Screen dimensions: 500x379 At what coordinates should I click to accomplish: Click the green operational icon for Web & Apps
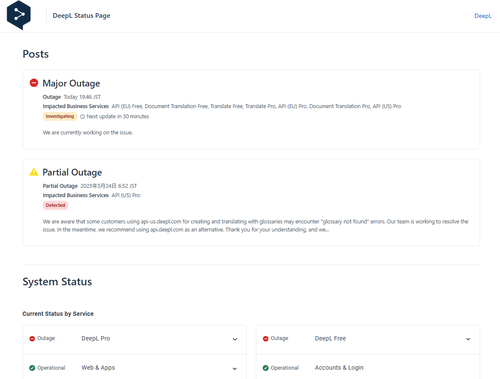(x=32, y=368)
